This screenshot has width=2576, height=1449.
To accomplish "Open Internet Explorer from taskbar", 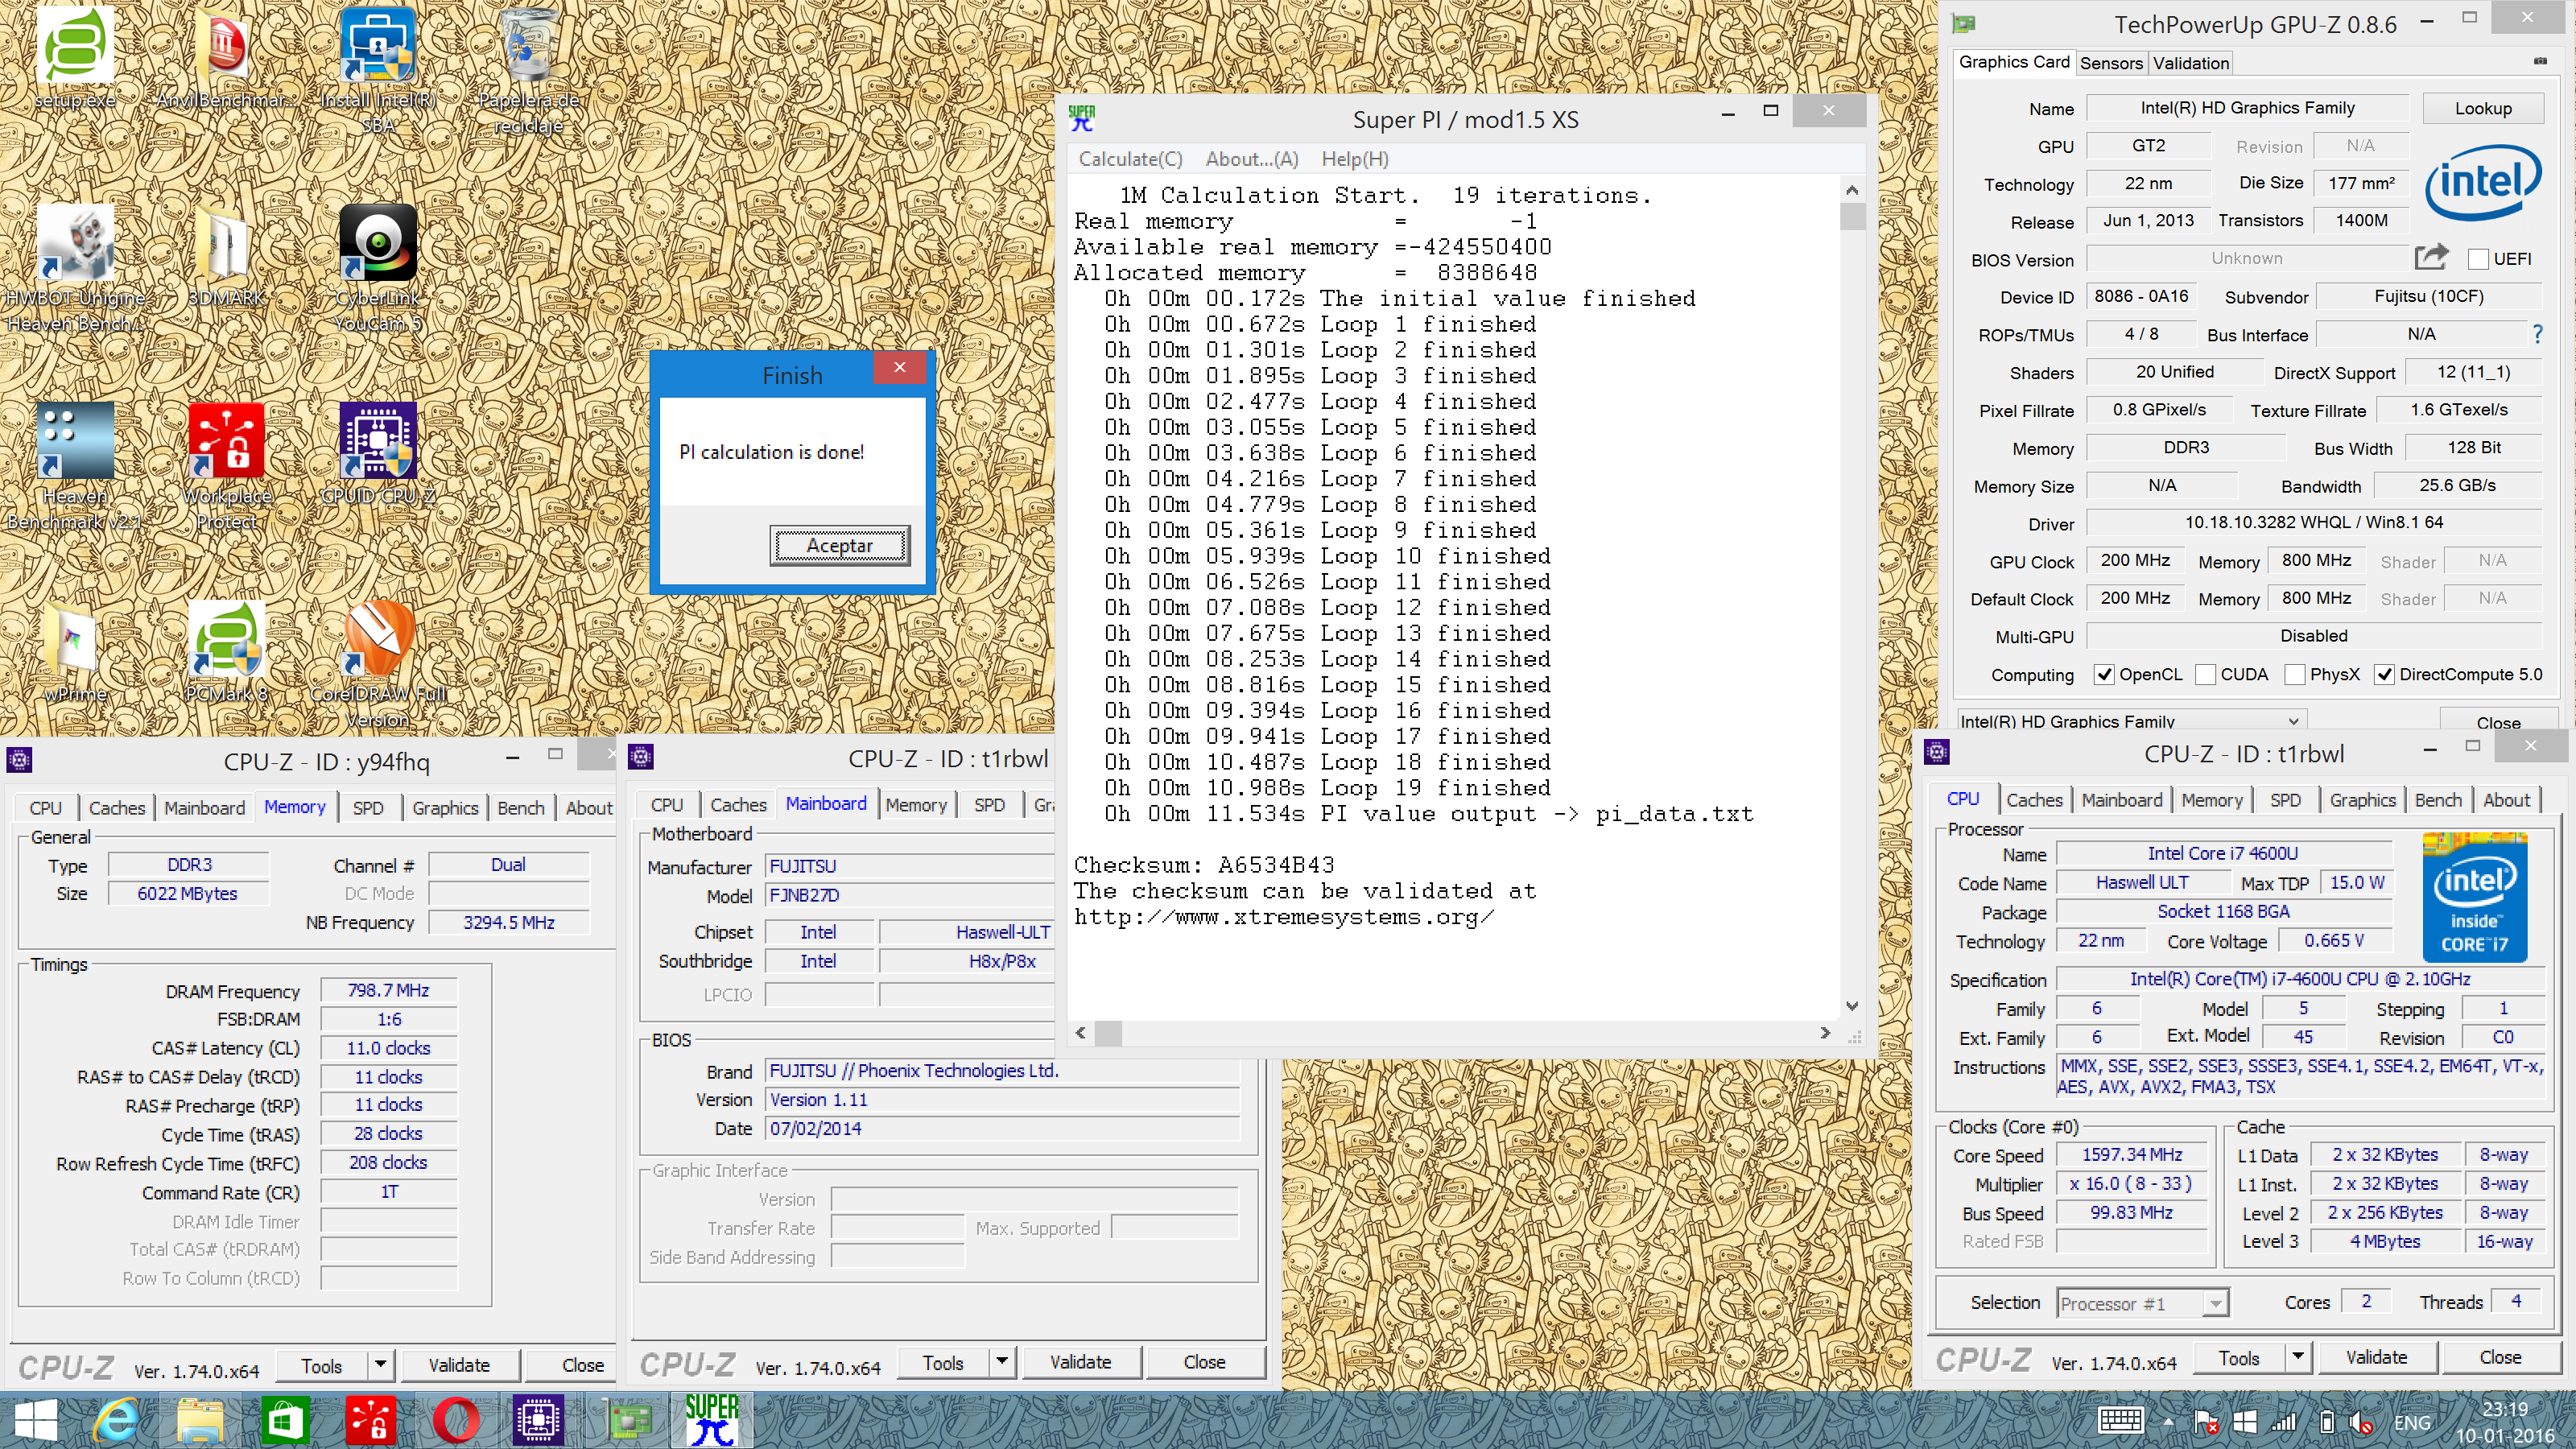I will tap(117, 1420).
